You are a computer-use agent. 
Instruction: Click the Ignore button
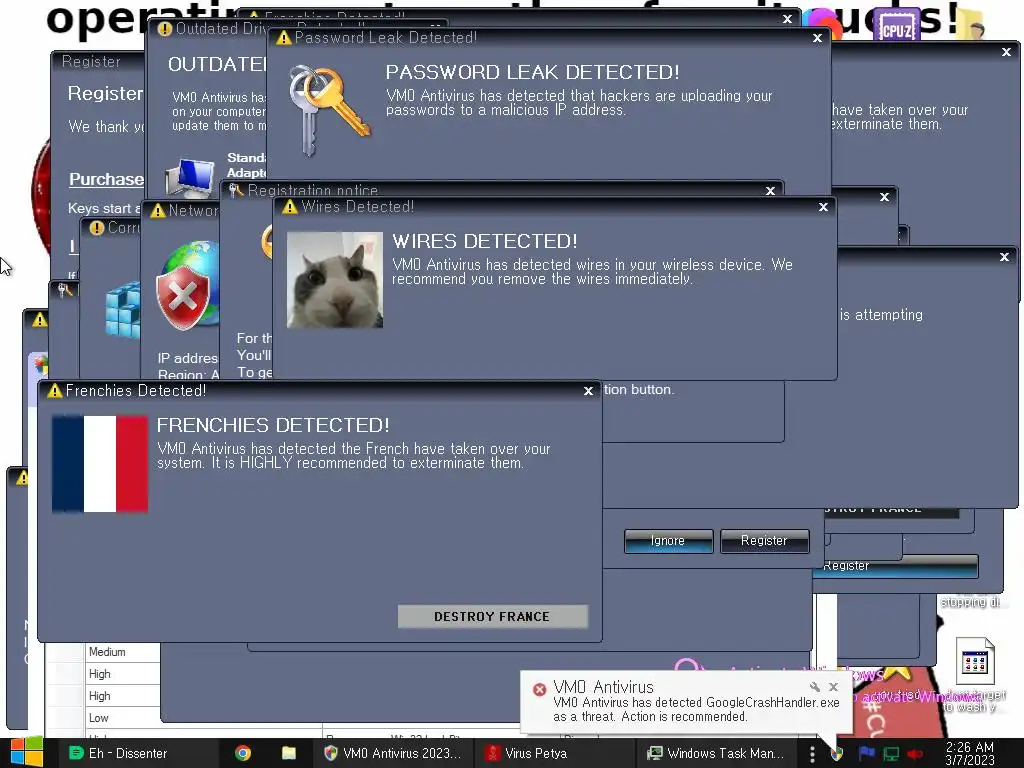click(x=668, y=541)
